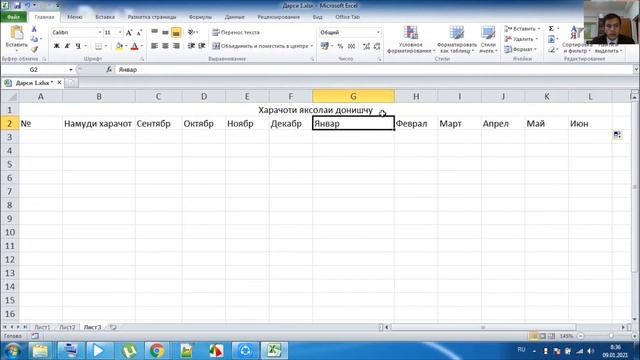Toggle align text right

pyautogui.click(x=176, y=46)
